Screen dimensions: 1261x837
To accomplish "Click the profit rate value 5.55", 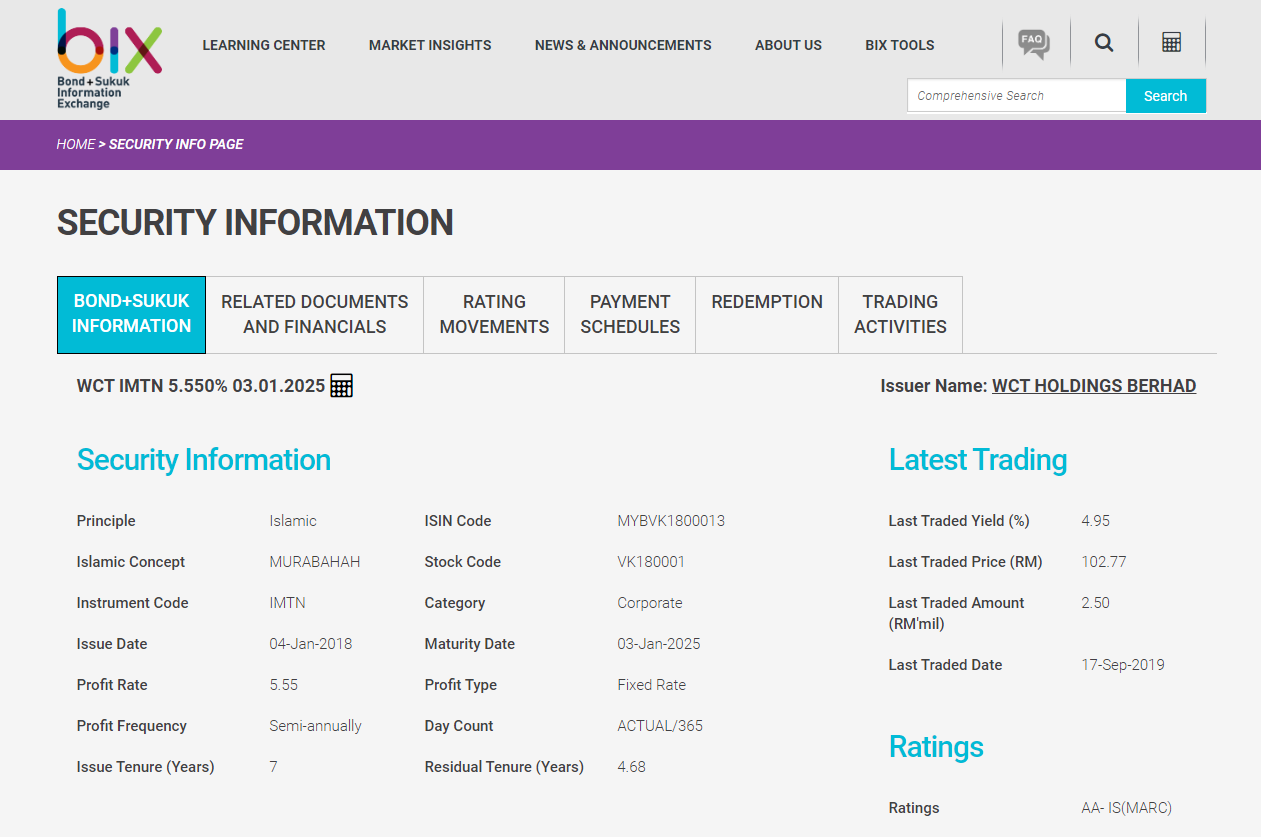I will (x=284, y=685).
